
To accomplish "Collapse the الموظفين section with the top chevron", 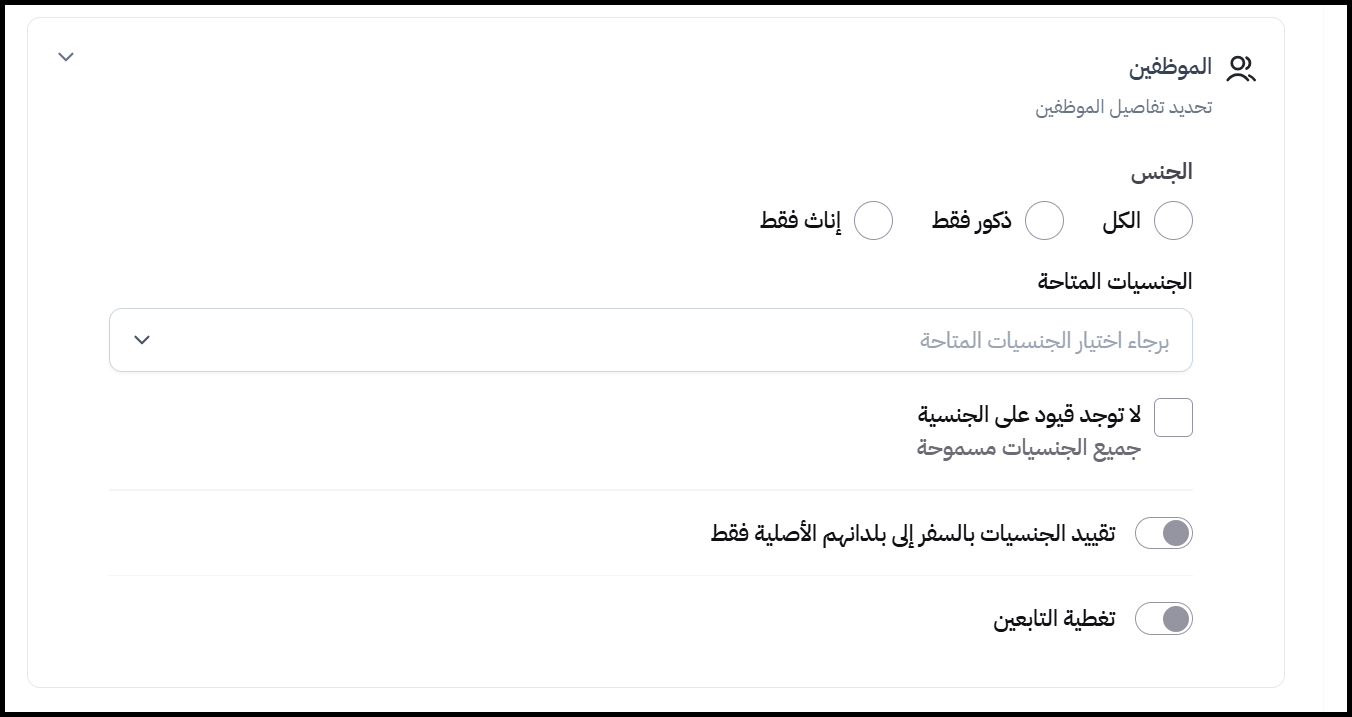I will pyautogui.click(x=66, y=57).
